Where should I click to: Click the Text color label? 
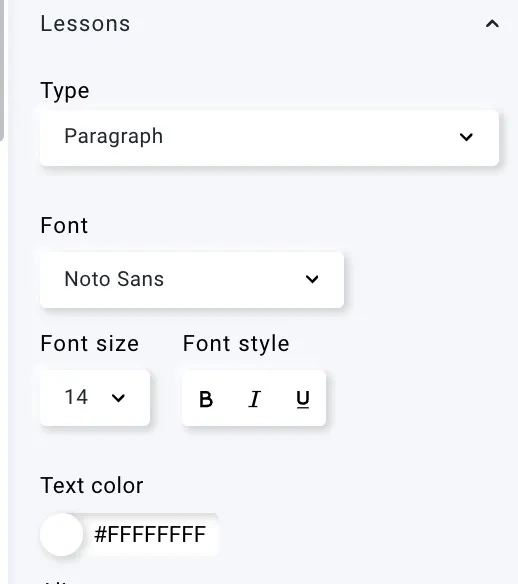point(92,485)
